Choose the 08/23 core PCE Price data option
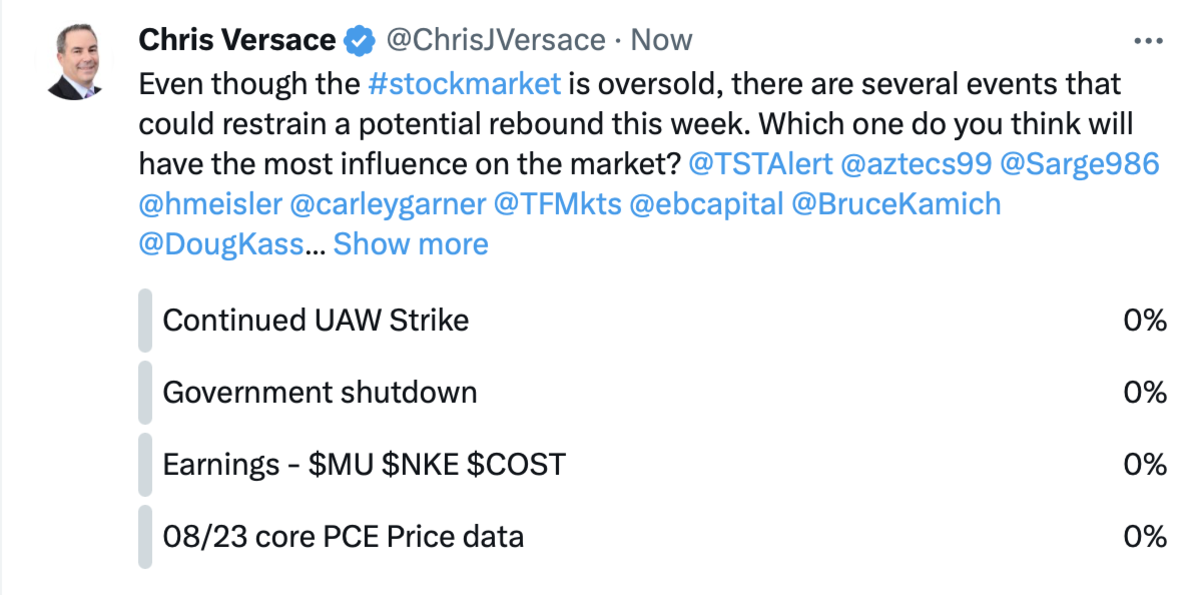The image size is (1200, 595). [343, 536]
